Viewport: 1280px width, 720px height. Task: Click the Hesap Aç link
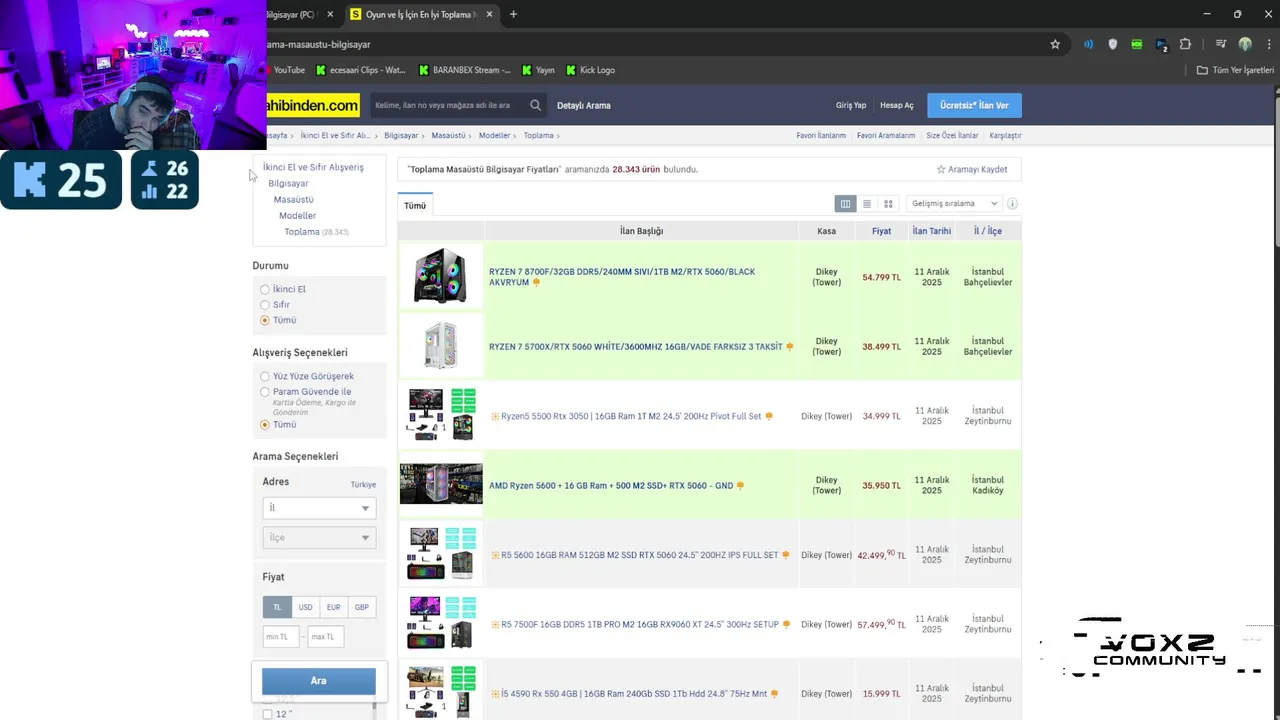897,105
